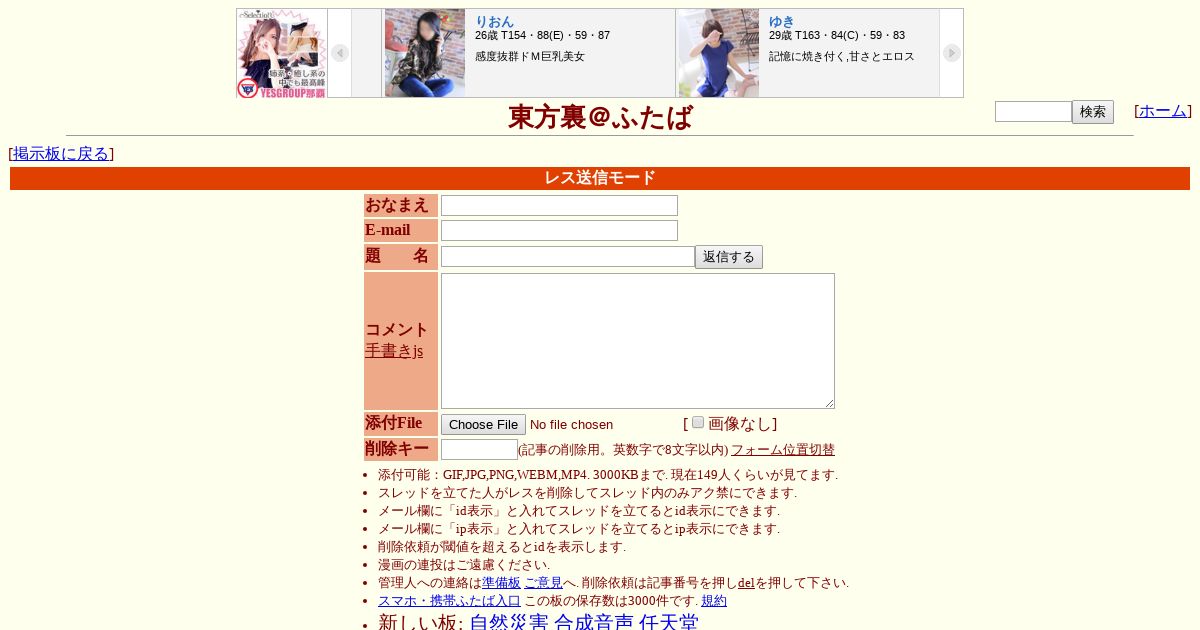Click フォーム位置切替 link
Viewport: 1200px width, 630px height.
click(783, 450)
